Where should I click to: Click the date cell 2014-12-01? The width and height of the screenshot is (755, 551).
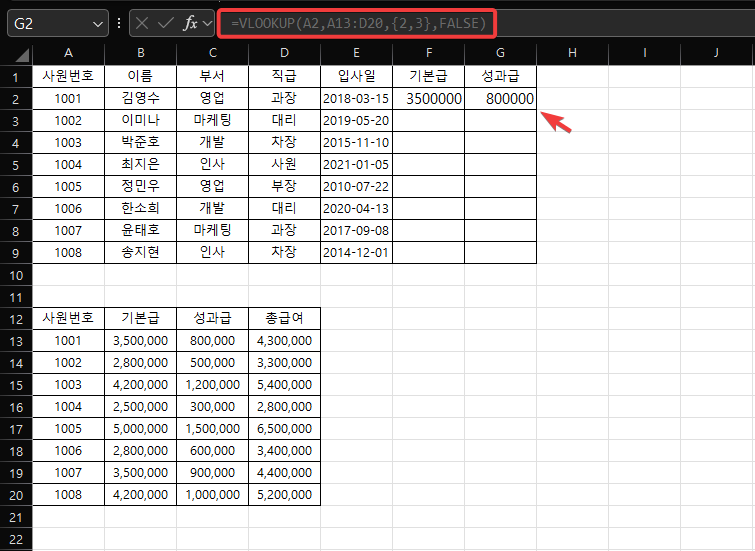click(x=356, y=252)
